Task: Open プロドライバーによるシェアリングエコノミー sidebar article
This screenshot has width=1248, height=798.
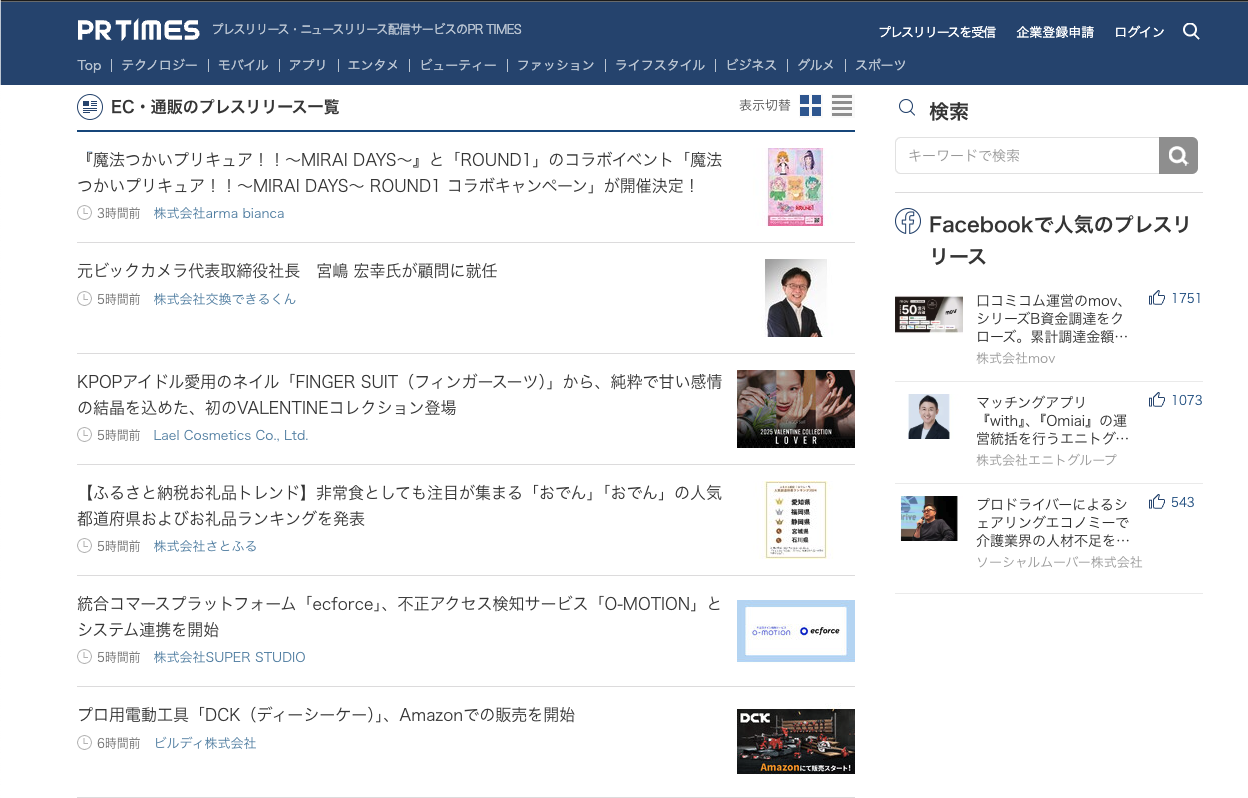Action: [x=1052, y=522]
